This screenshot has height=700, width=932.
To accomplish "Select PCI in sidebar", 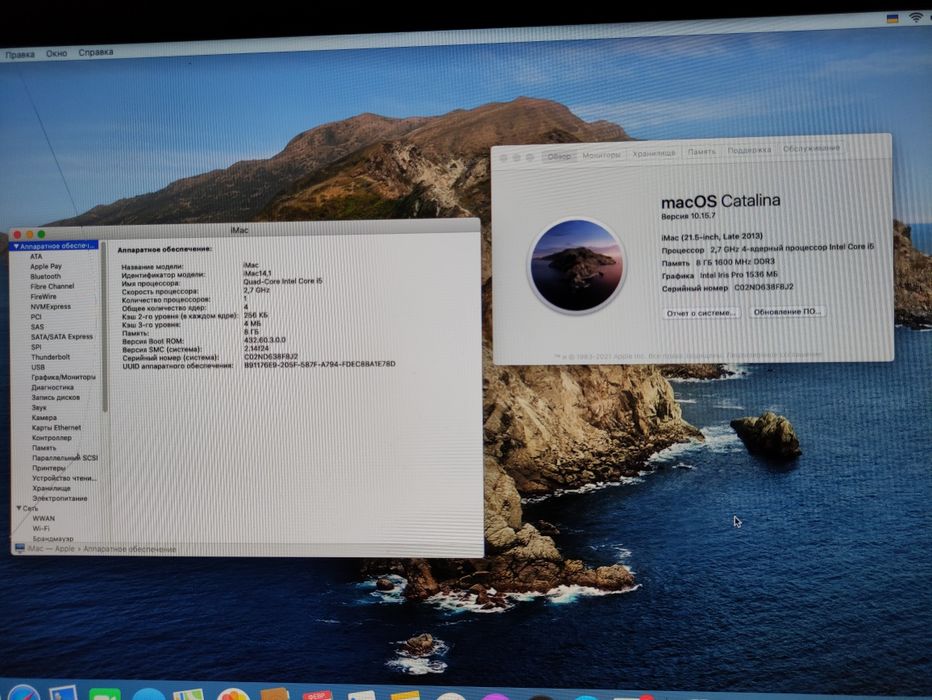I will [36, 317].
